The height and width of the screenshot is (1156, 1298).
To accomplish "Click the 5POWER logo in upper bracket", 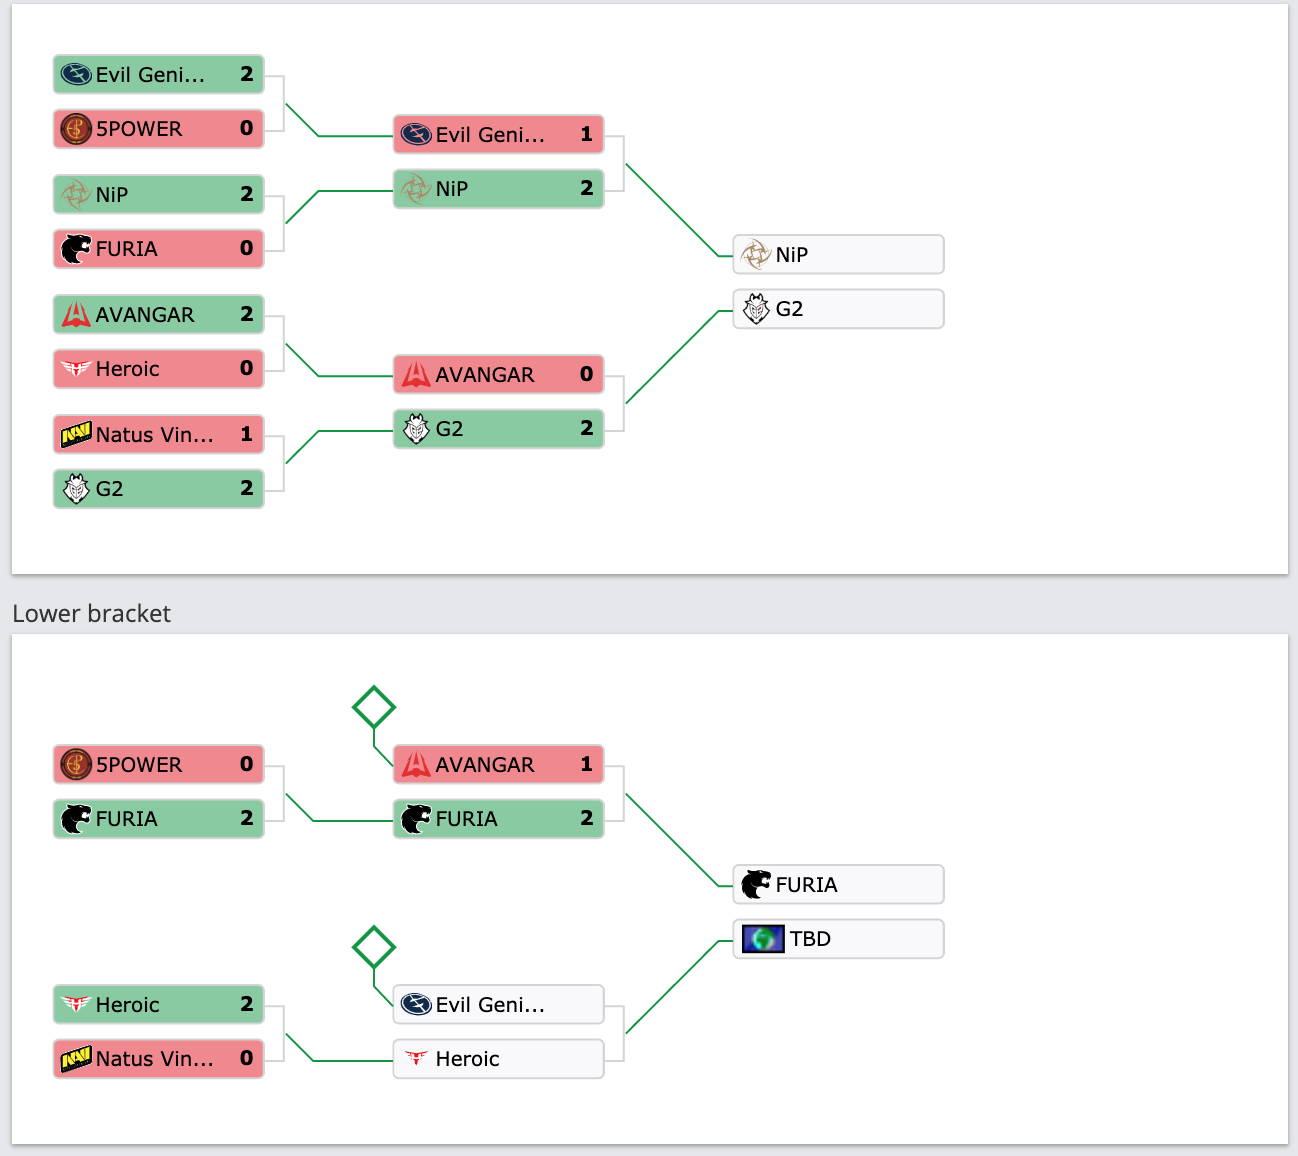I will pyautogui.click(x=76, y=128).
